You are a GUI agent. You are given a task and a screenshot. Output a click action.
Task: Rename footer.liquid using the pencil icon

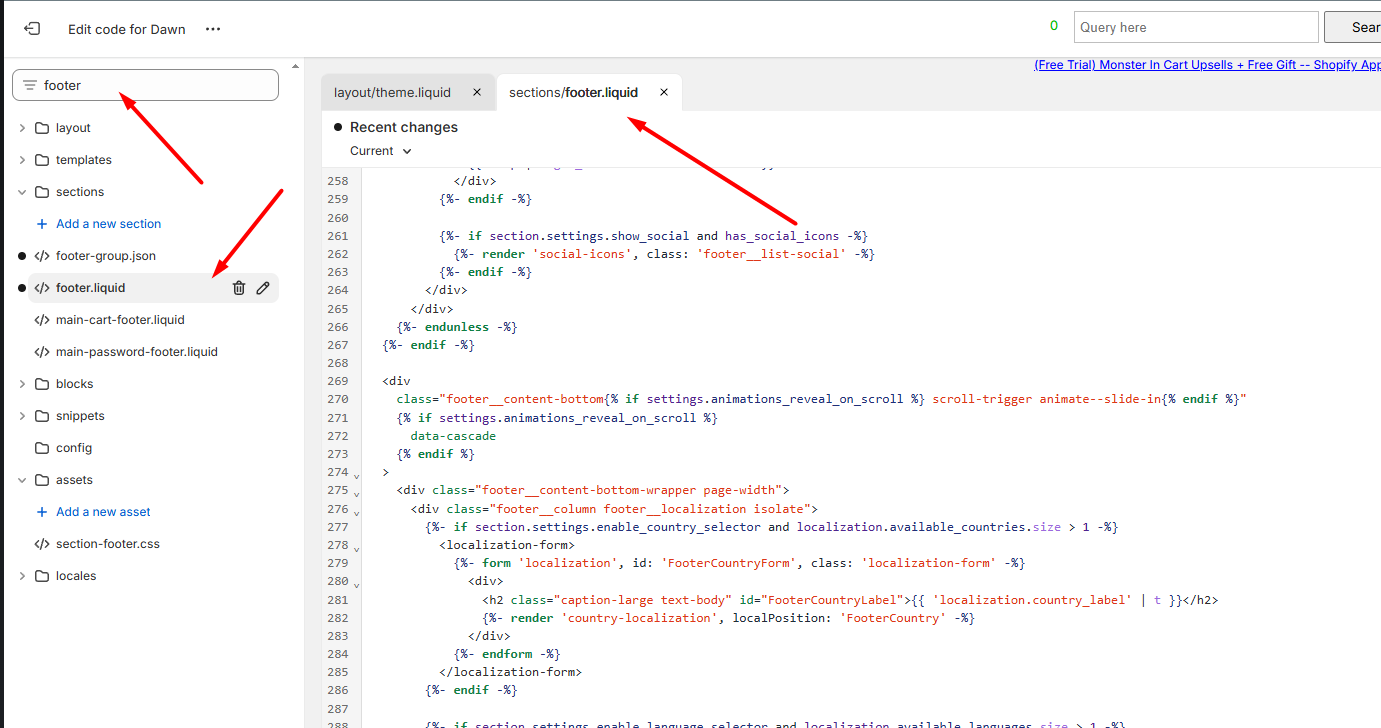(263, 288)
